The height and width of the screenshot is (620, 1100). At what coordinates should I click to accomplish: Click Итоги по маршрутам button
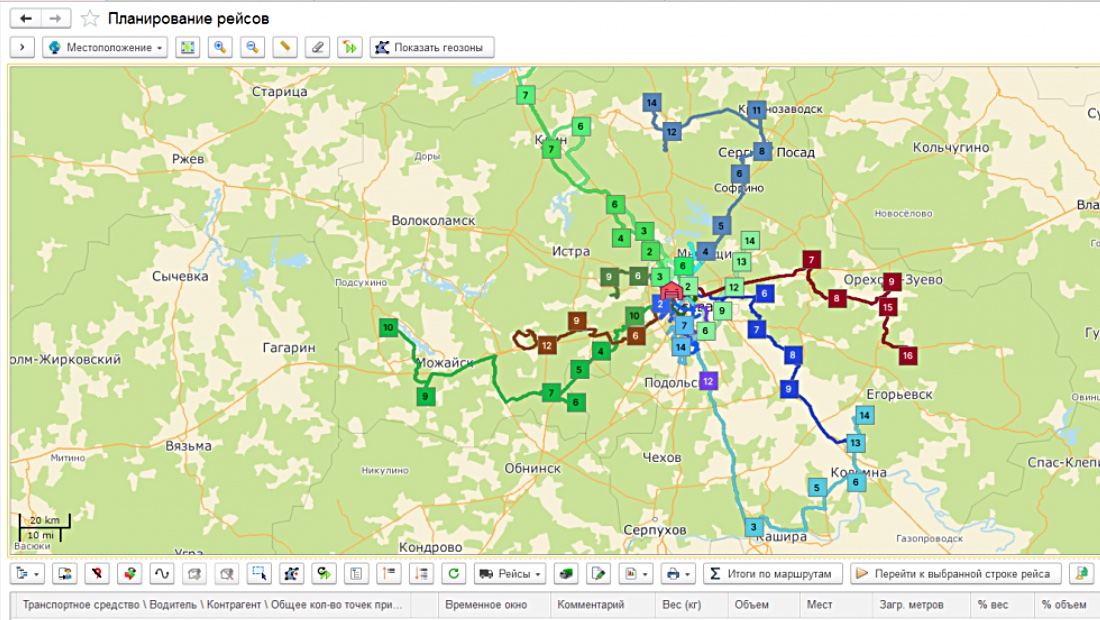(x=772, y=574)
